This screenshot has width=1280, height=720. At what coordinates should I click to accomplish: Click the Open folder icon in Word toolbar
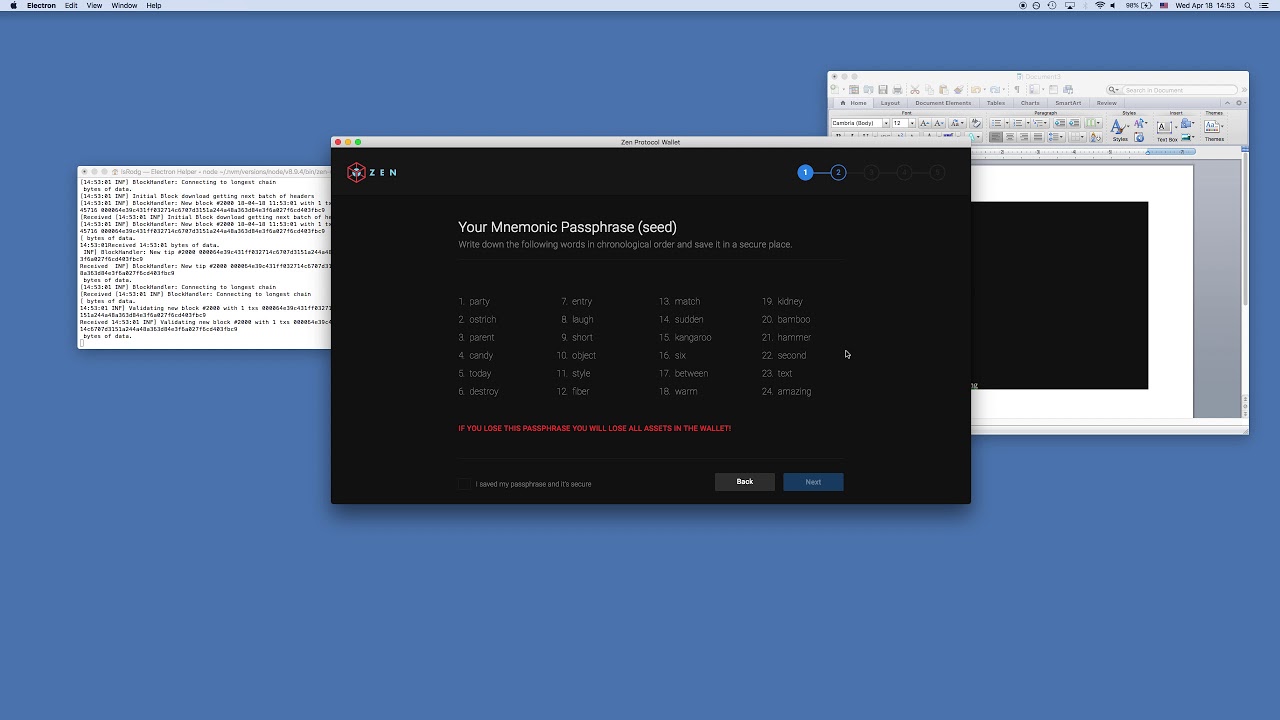point(868,90)
